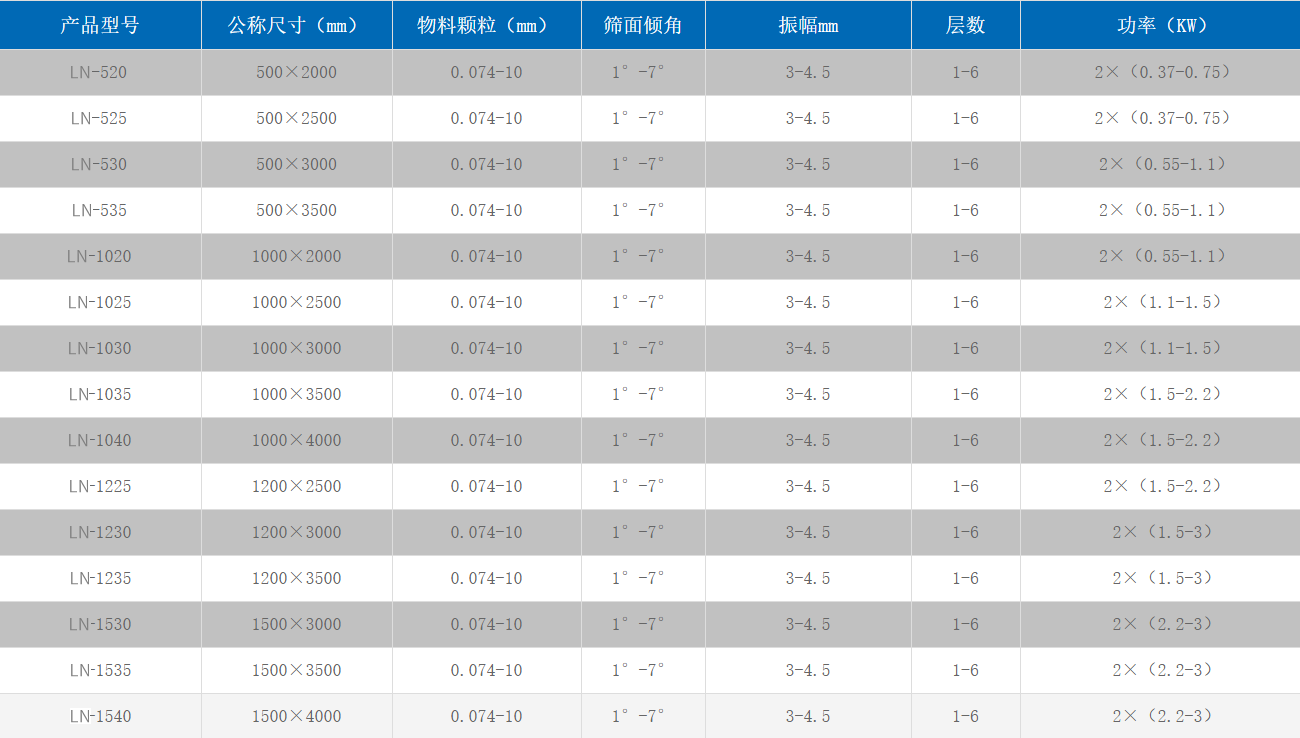Viewport: 1300px width, 738px height.
Task: Select the 1200×2500 size cell
Action: (x=296, y=486)
